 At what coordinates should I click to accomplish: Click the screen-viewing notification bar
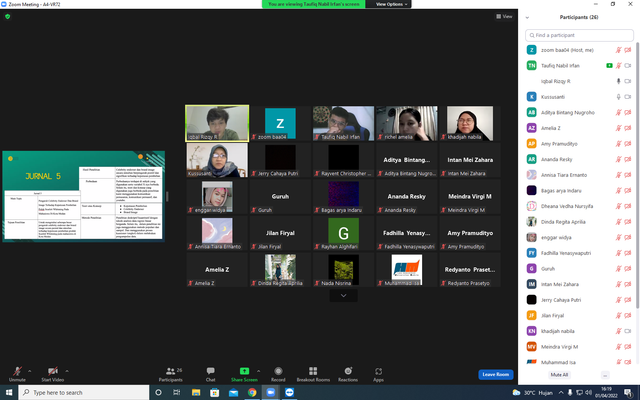pyautogui.click(x=313, y=4)
